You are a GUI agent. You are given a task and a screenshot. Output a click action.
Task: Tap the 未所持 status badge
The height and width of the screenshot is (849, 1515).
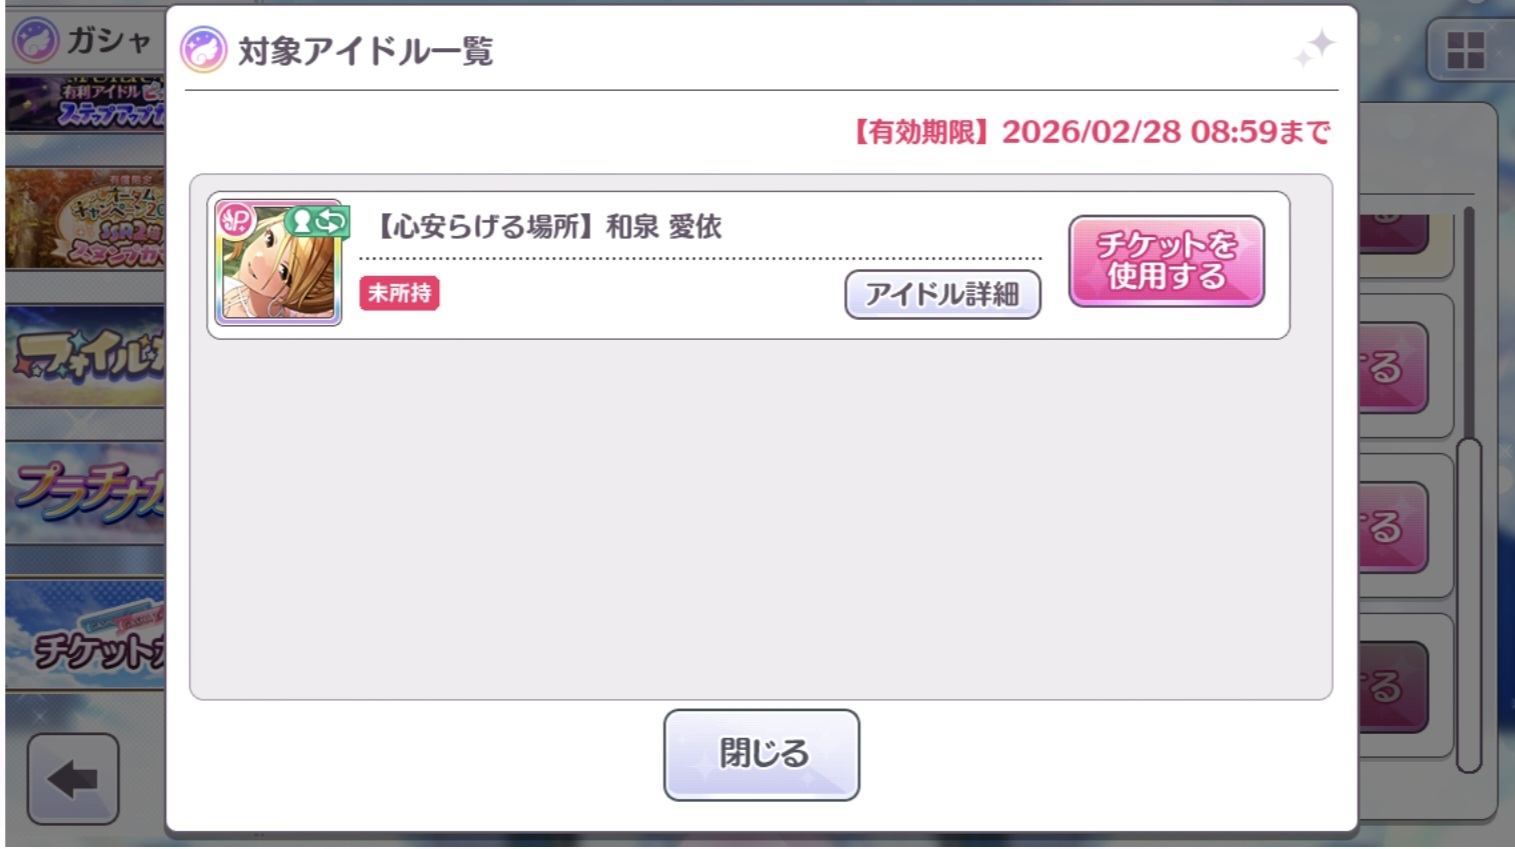[399, 293]
